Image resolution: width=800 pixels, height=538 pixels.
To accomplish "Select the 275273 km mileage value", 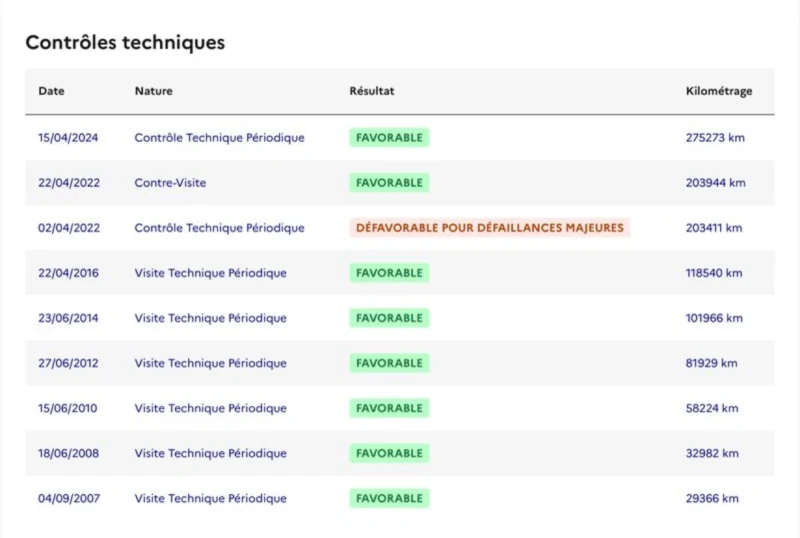I will [715, 138].
